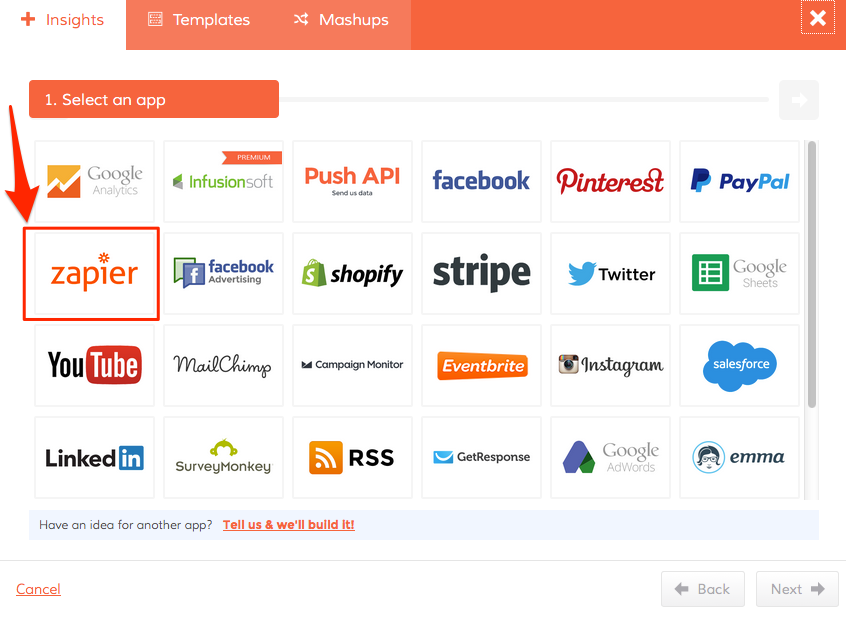Choose the YouTube app tile
The width and height of the screenshot is (846, 617).
(94, 365)
